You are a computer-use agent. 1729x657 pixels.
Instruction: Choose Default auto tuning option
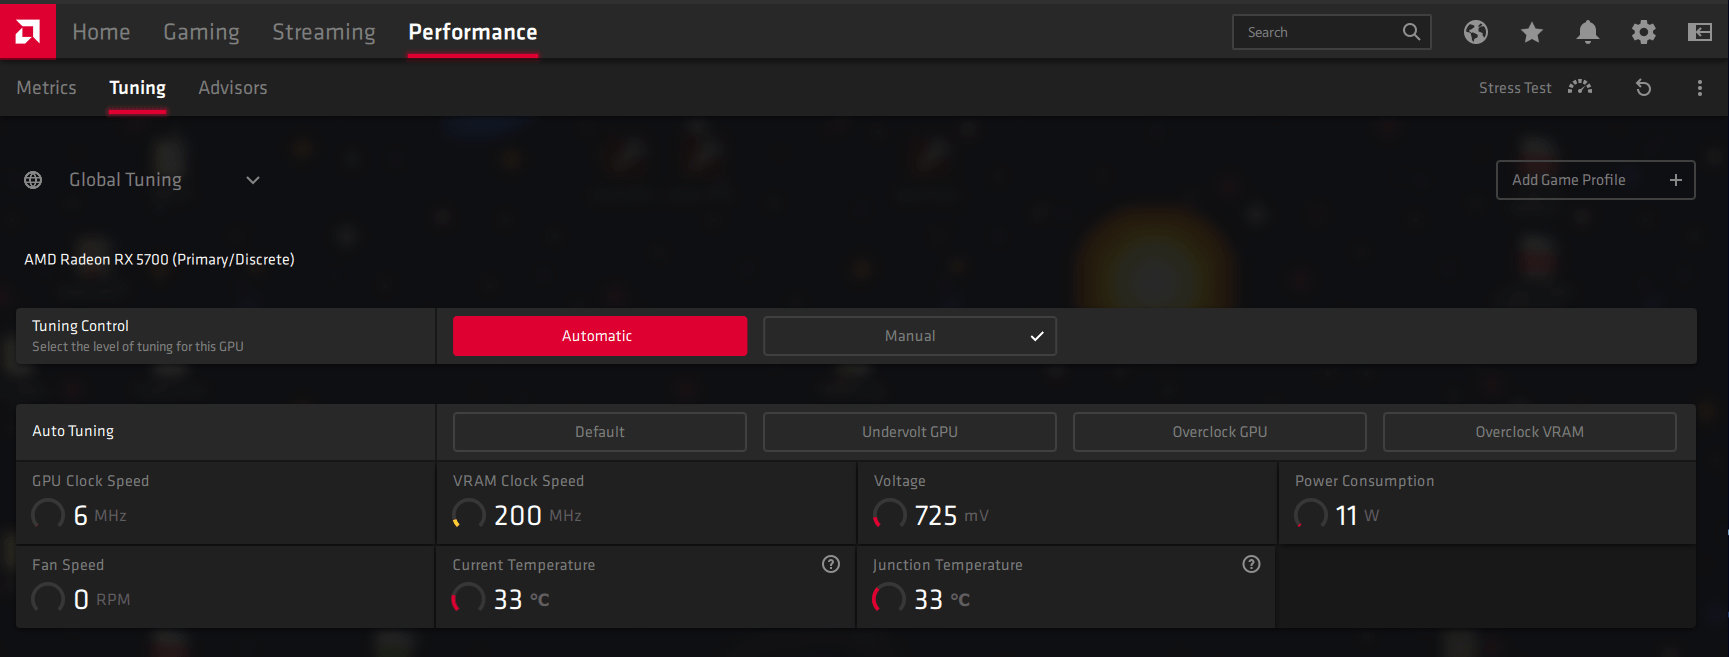click(600, 432)
